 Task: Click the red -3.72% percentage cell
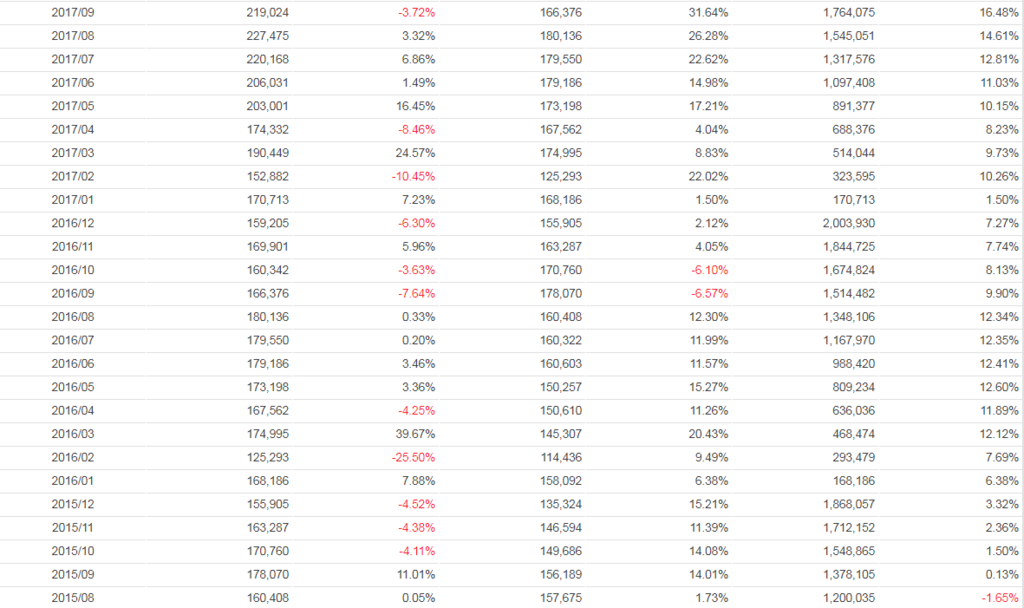(415, 13)
